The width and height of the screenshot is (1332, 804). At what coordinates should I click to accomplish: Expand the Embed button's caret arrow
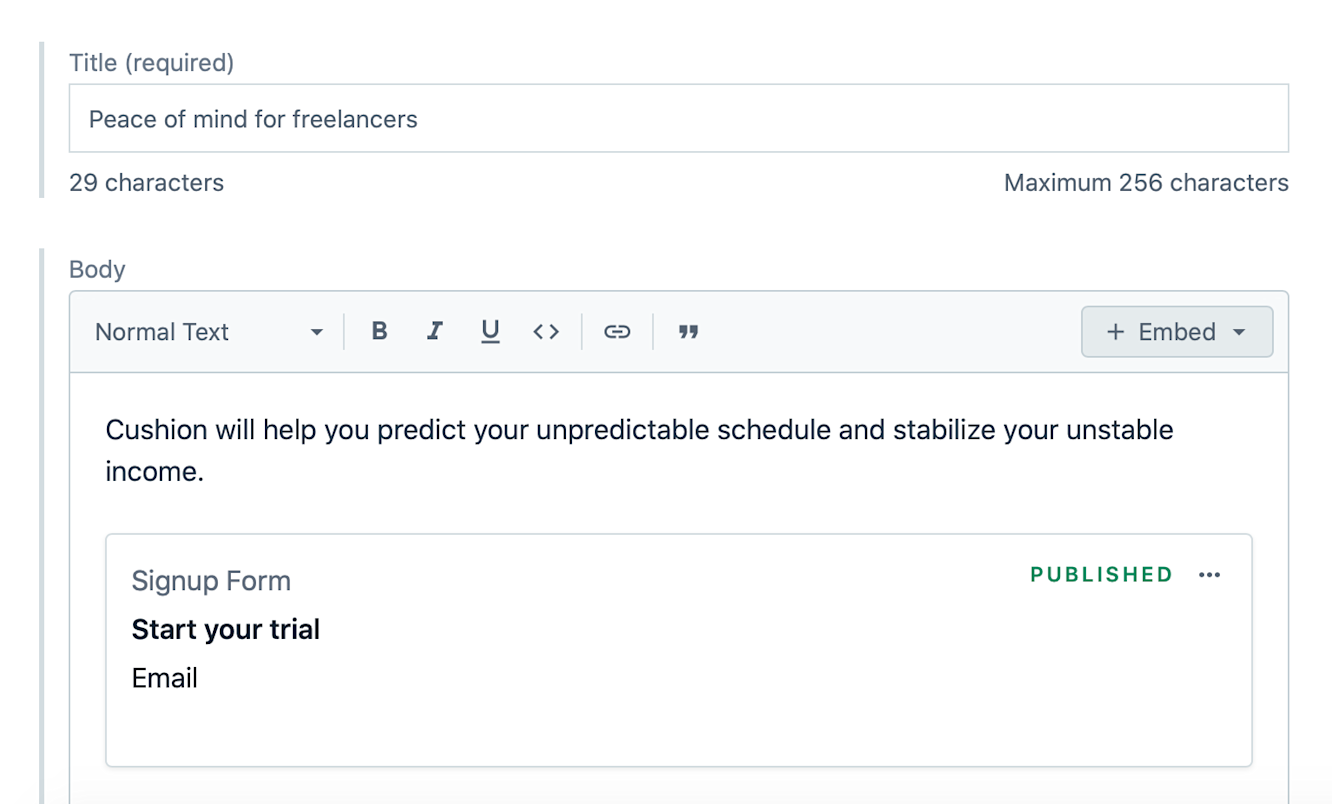click(x=1240, y=332)
